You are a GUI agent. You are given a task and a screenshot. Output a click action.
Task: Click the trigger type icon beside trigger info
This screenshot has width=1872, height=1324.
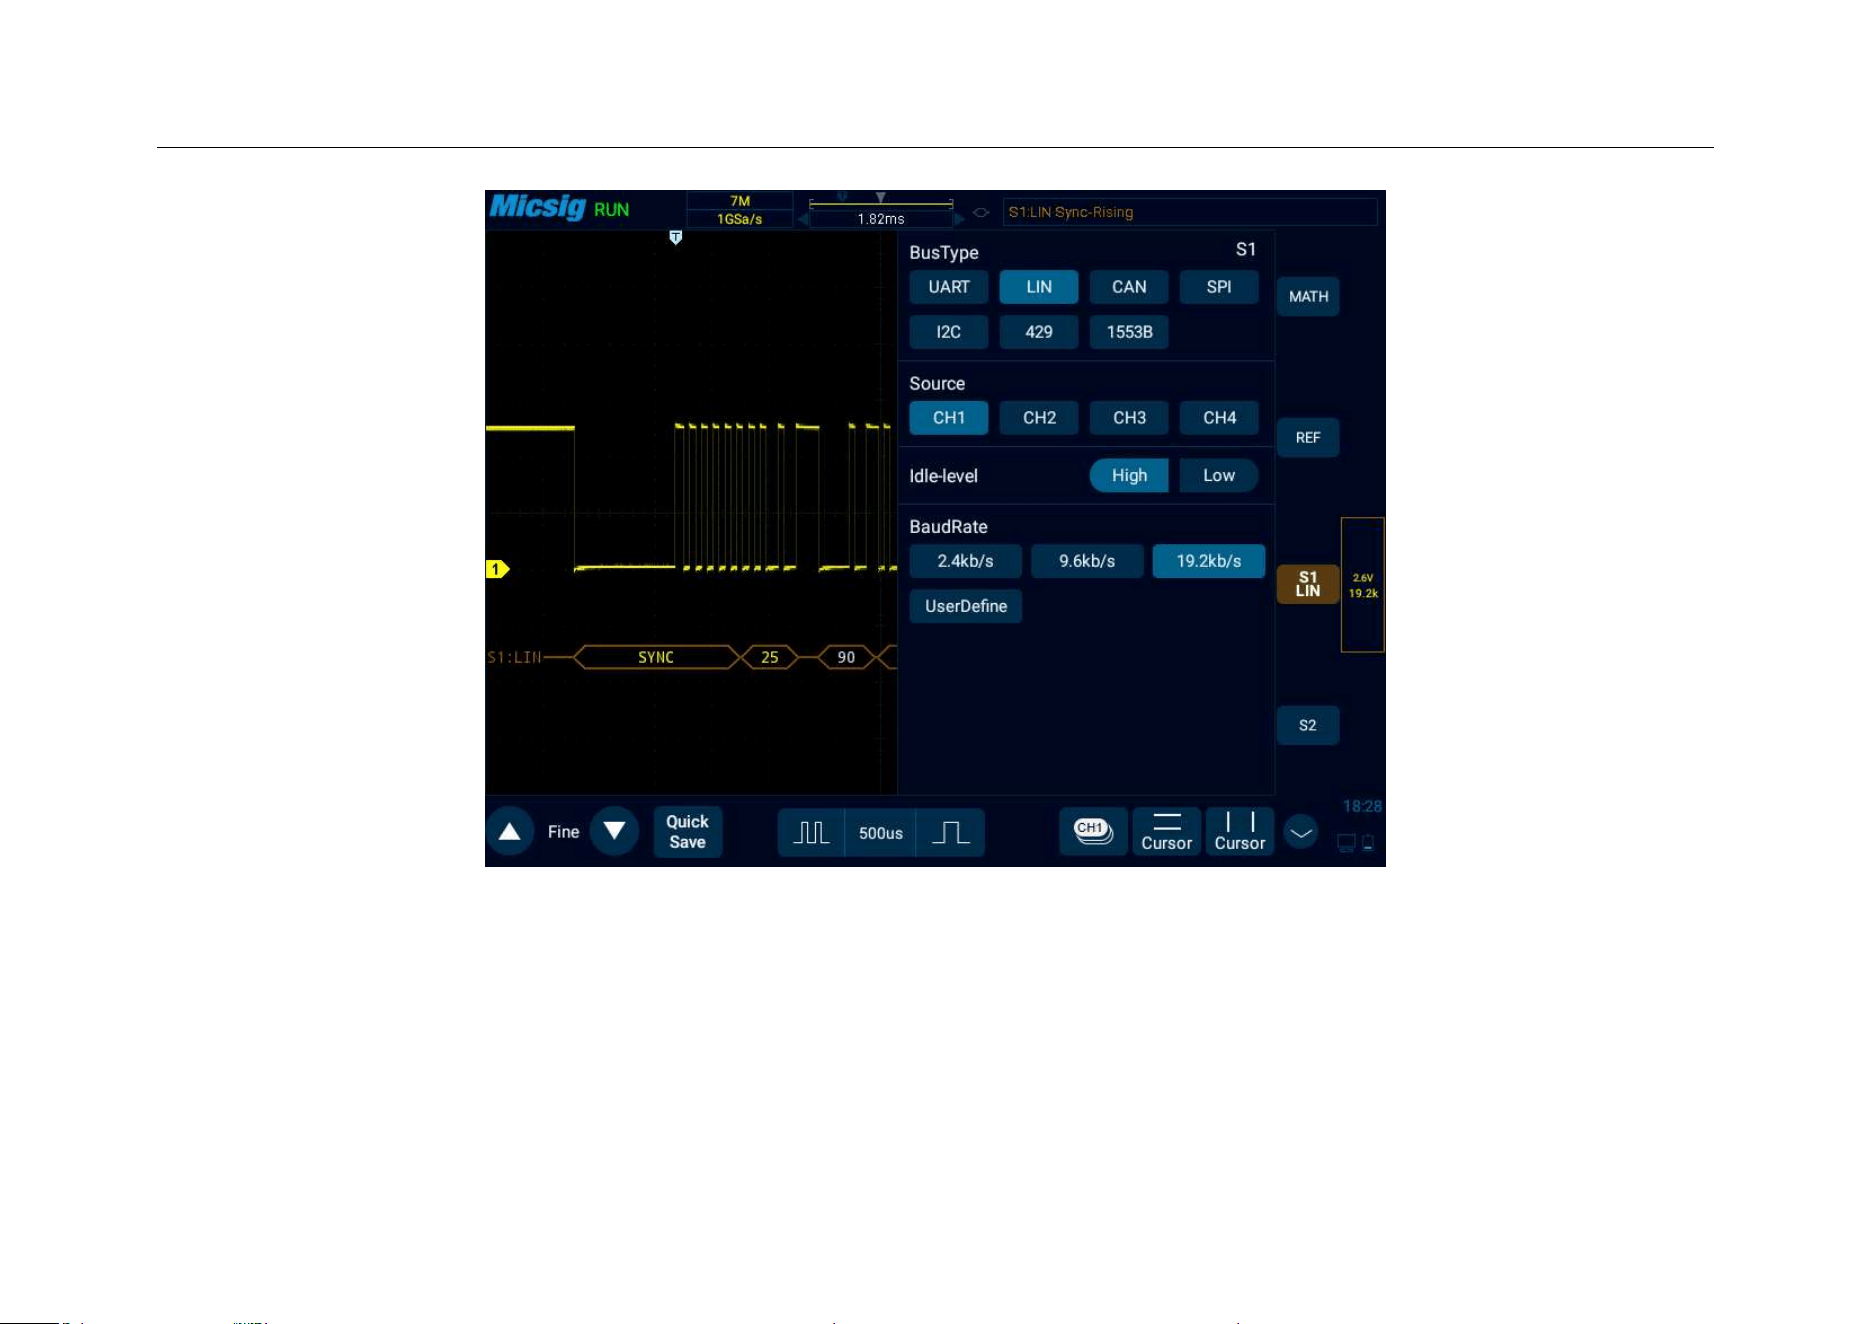click(981, 212)
